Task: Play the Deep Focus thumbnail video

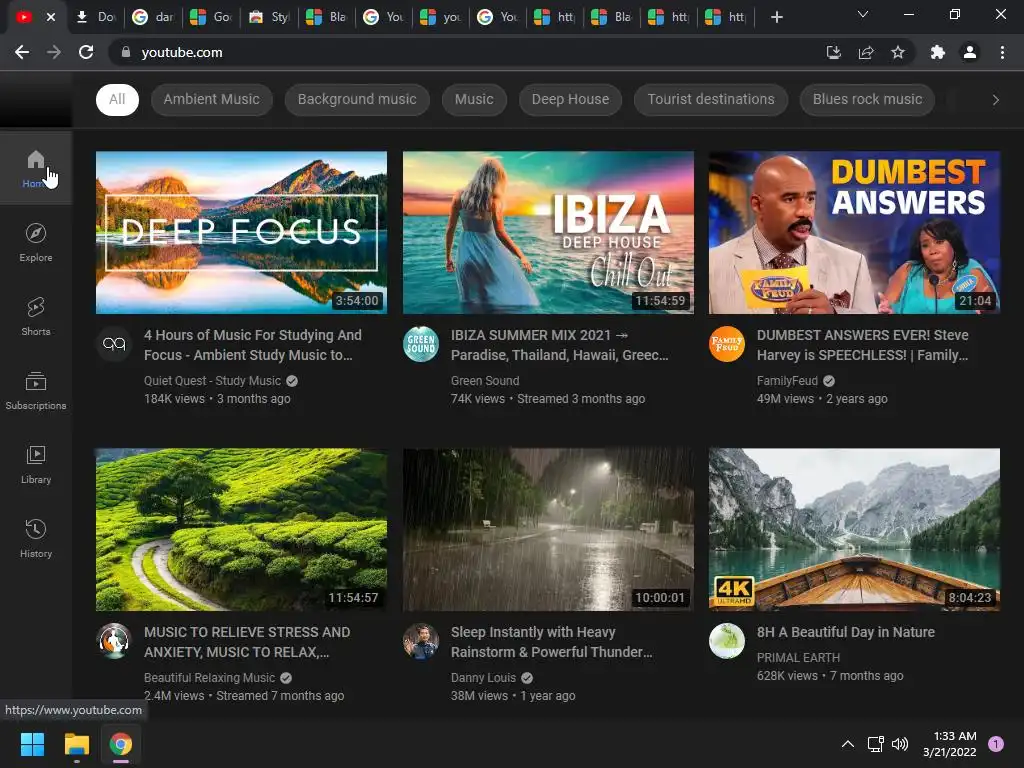Action: tap(242, 232)
